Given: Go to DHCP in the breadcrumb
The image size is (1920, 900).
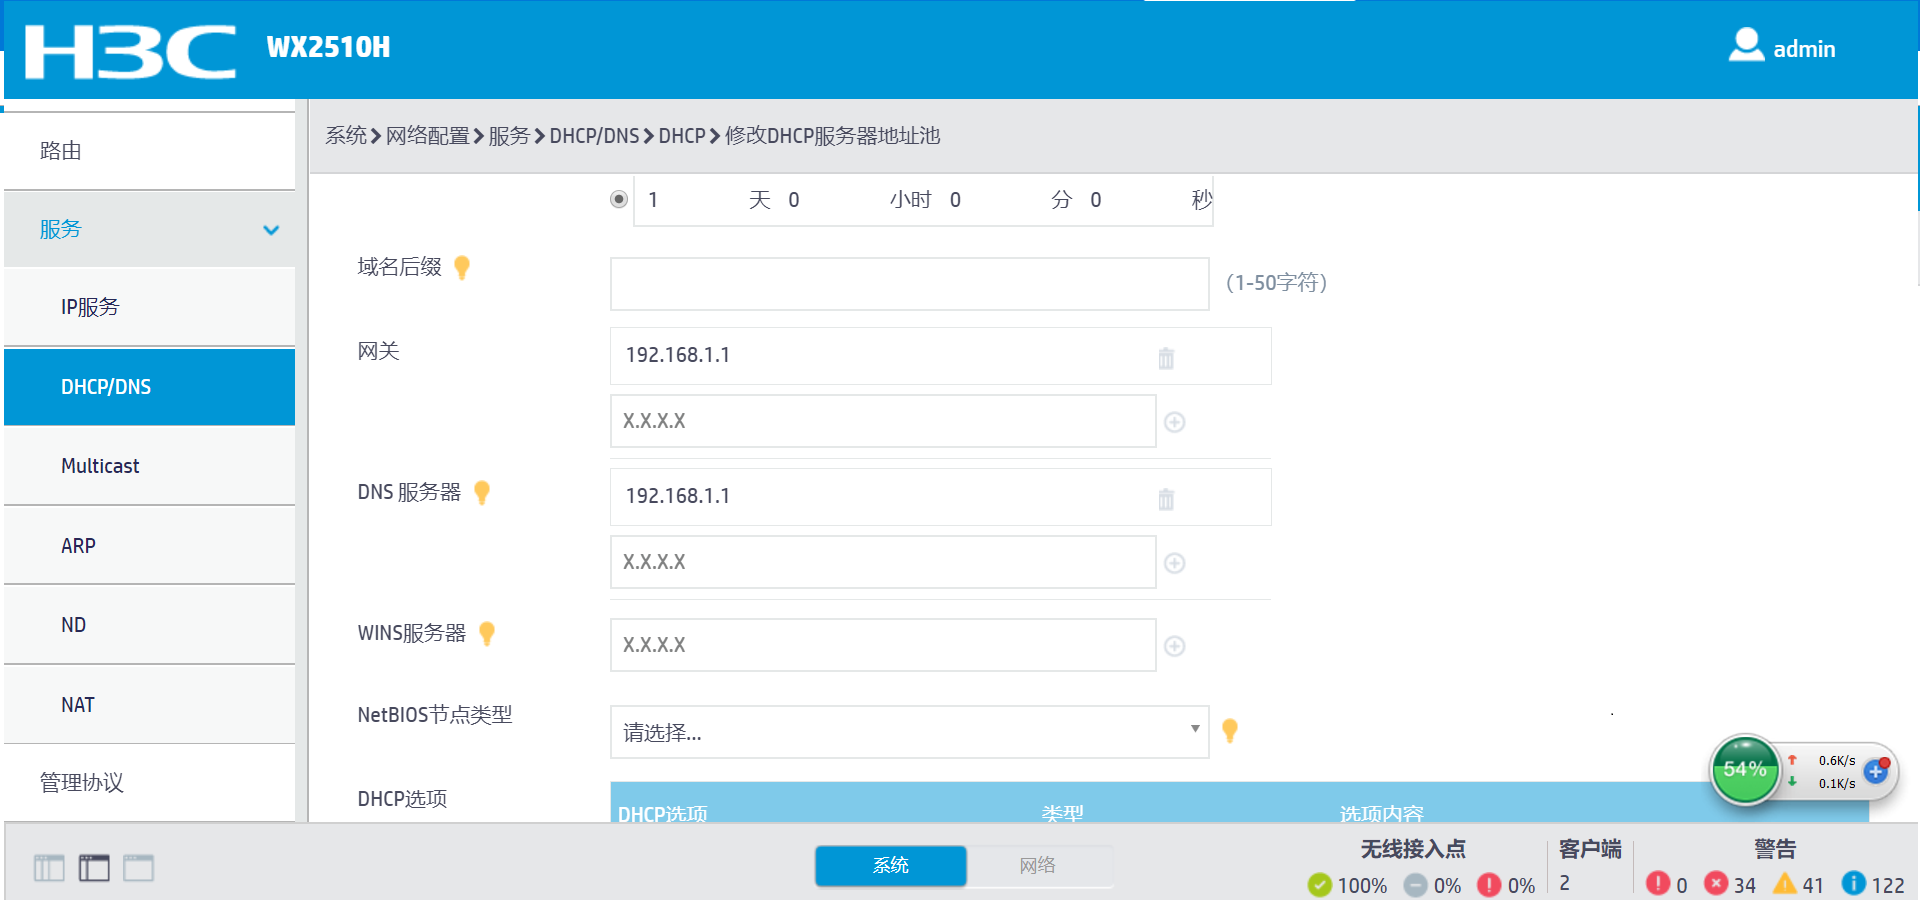Looking at the screenshot, I should click(x=682, y=136).
